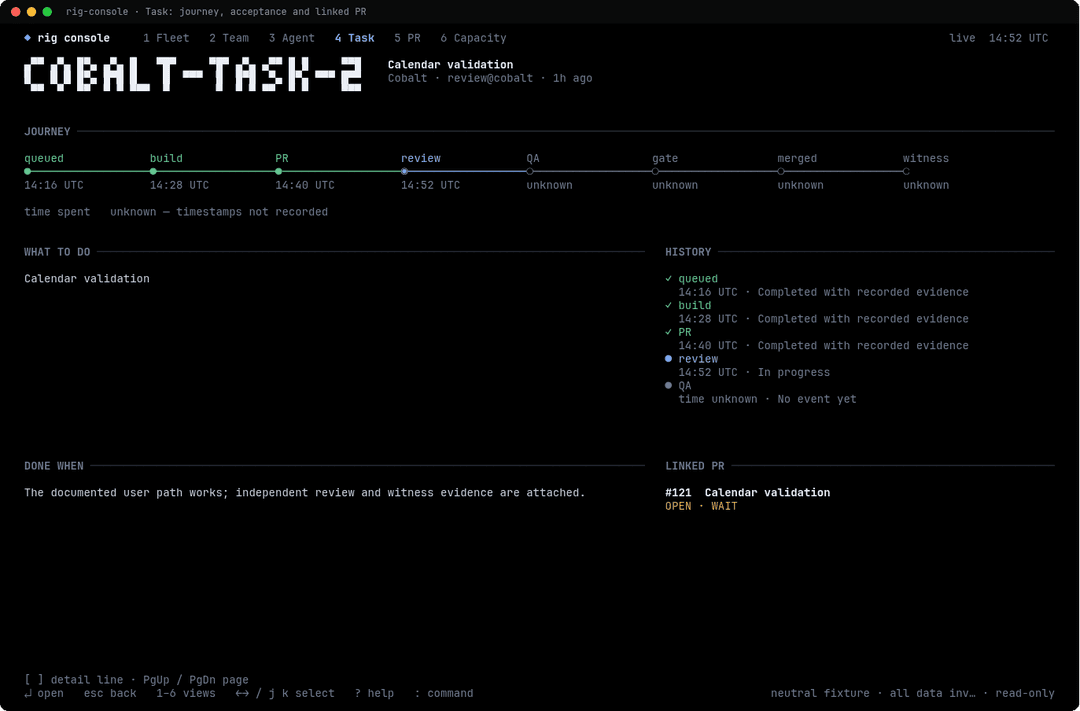Click the OPEN · WAIT status of the PR
Screen dimensions: 1080x711
coord(701,506)
